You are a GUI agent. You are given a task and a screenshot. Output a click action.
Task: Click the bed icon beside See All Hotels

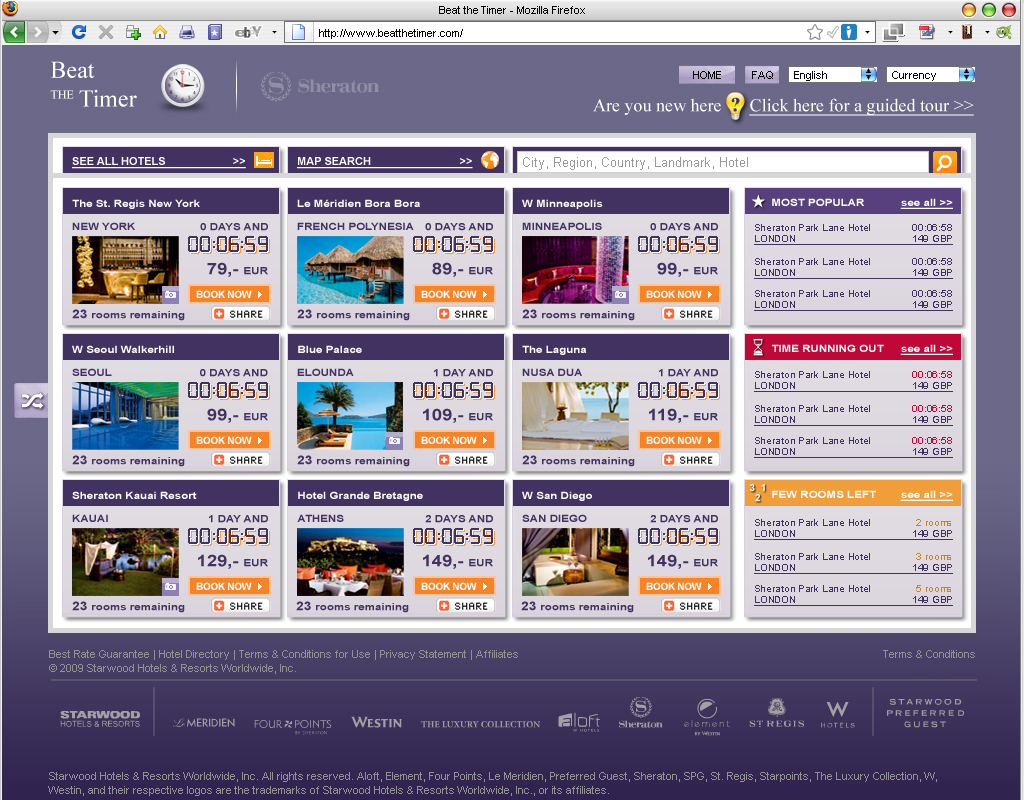coord(264,160)
